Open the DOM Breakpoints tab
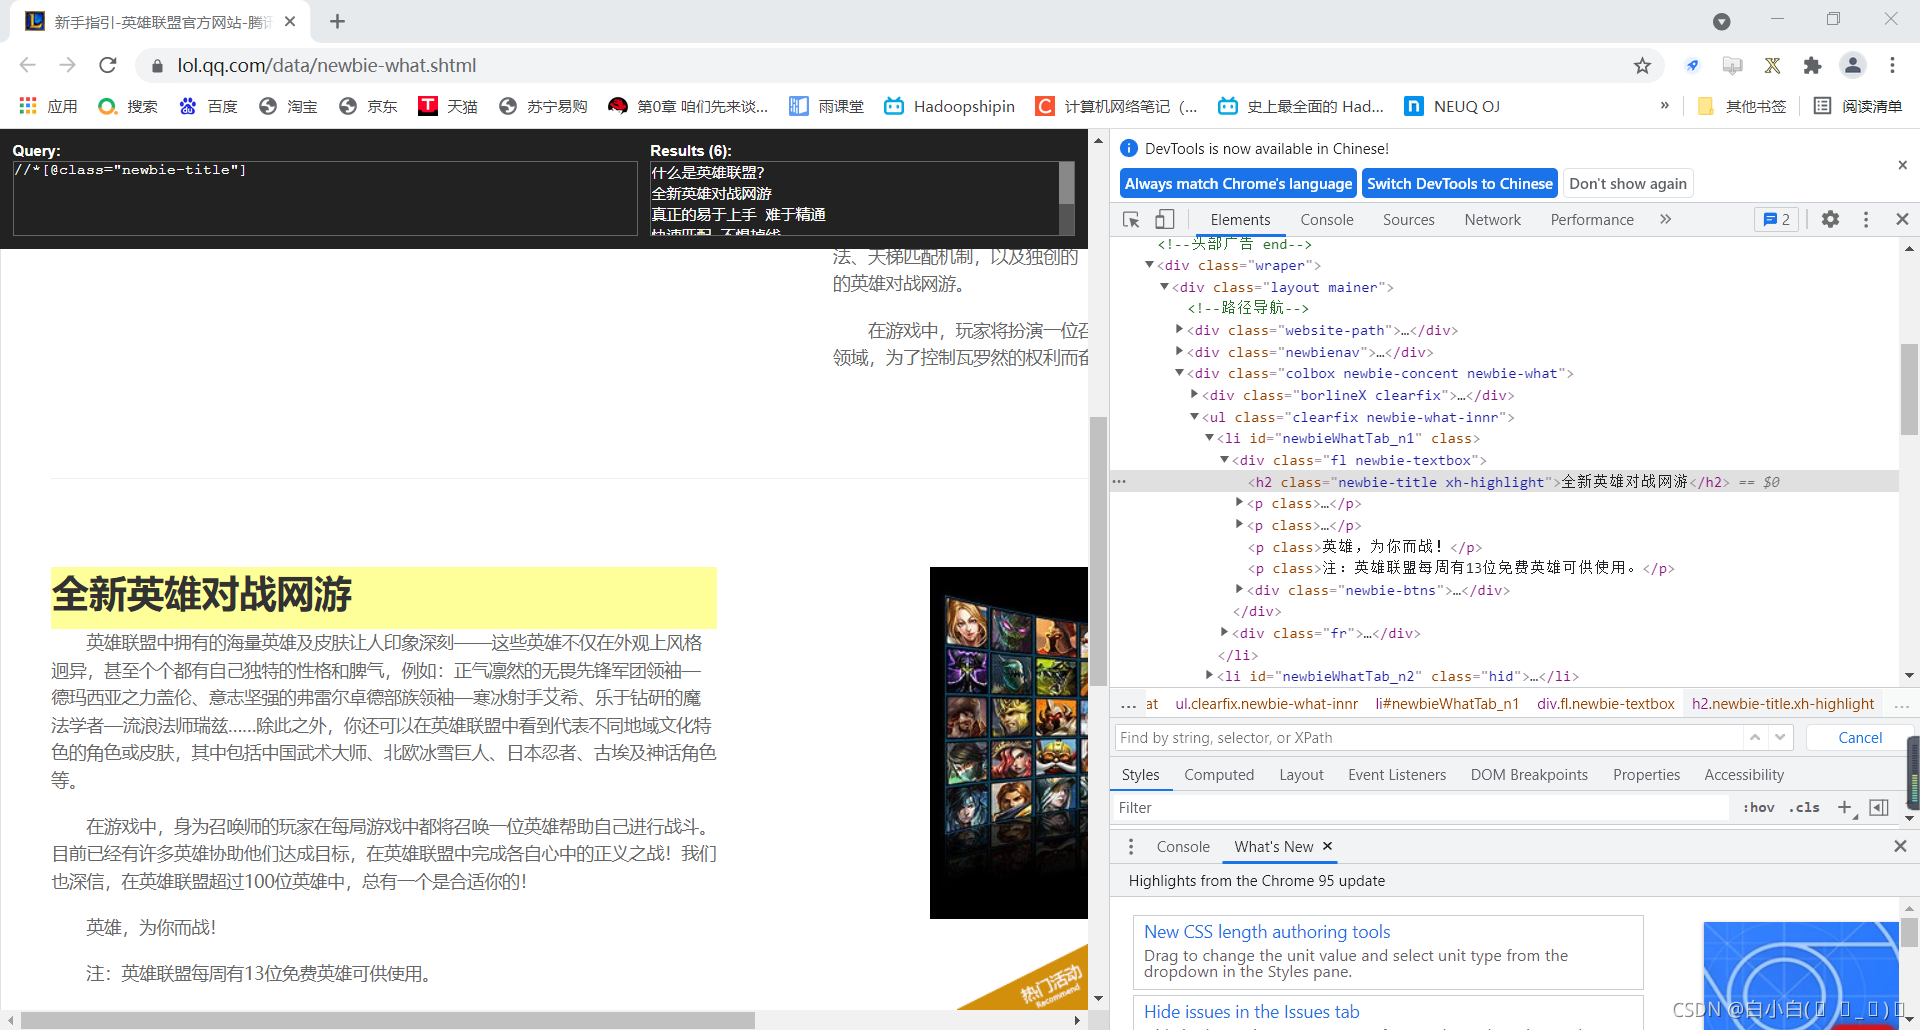This screenshot has width=1920, height=1030. (x=1528, y=774)
